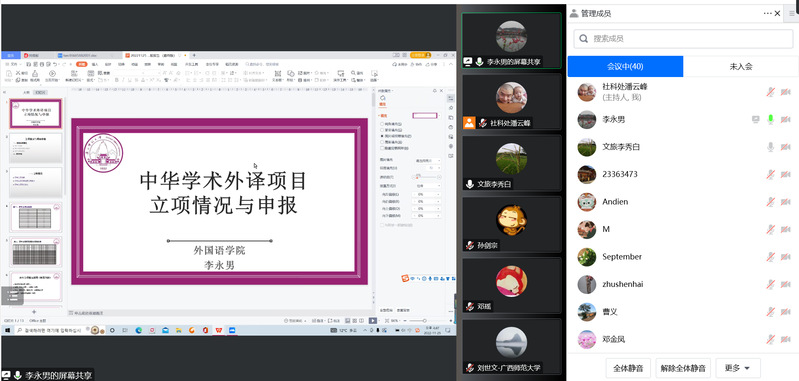The height and width of the screenshot is (381, 799).
Task: Toggle microphone for member 文旅李秀白
Action: [x=770, y=147]
